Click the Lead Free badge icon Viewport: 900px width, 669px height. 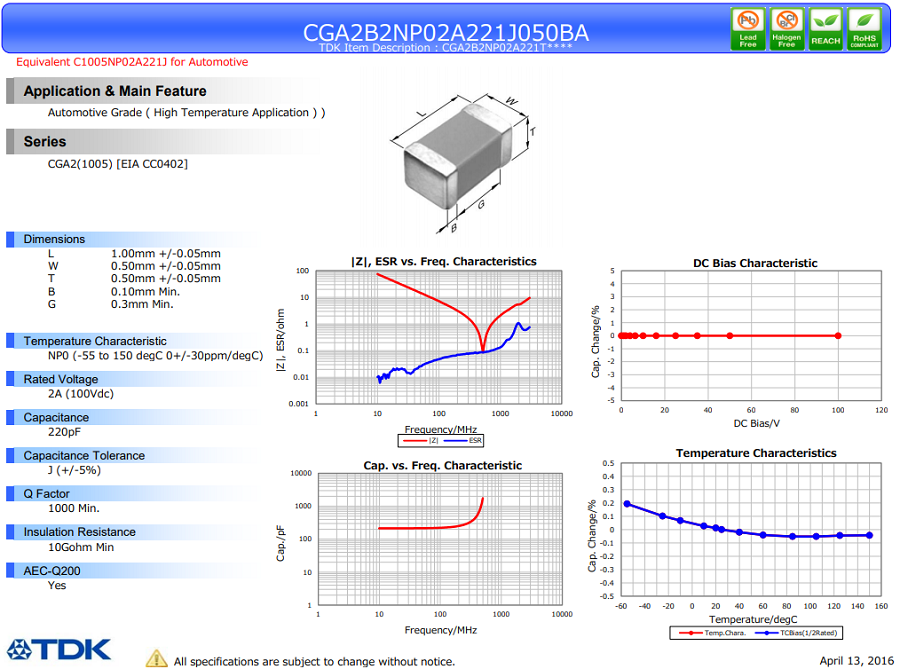click(x=748, y=29)
